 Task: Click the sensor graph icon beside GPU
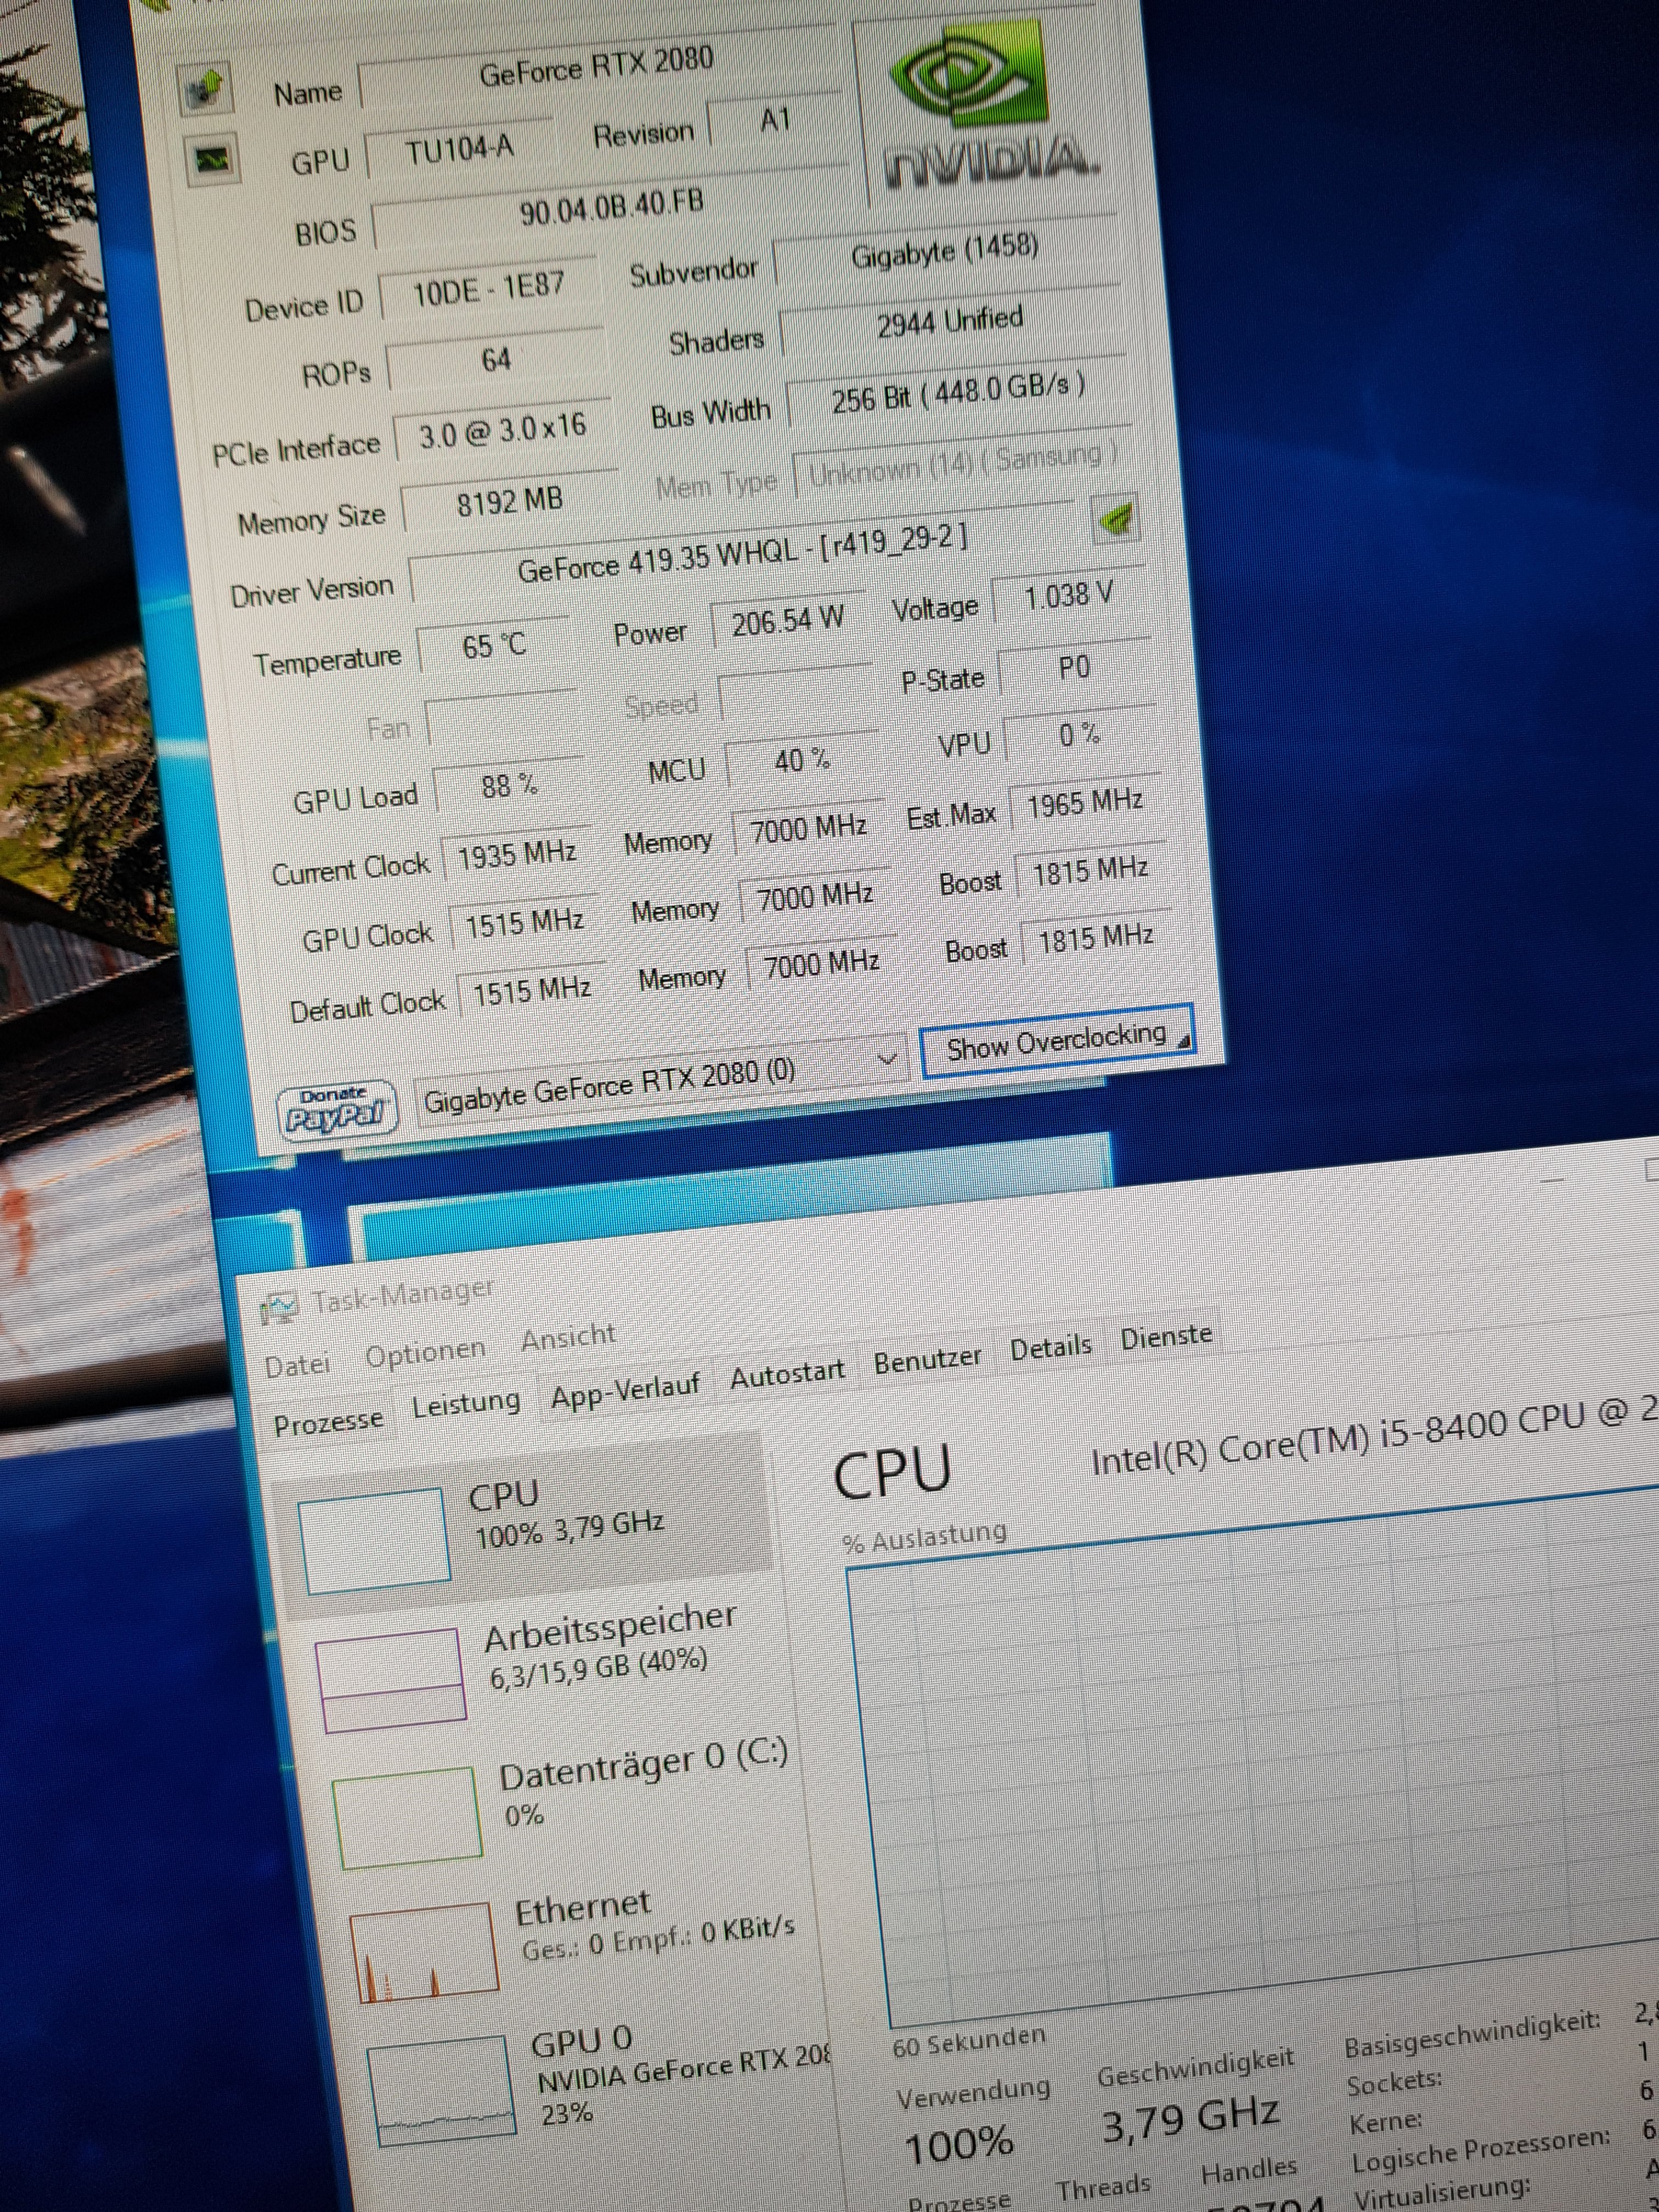pyautogui.click(x=212, y=159)
